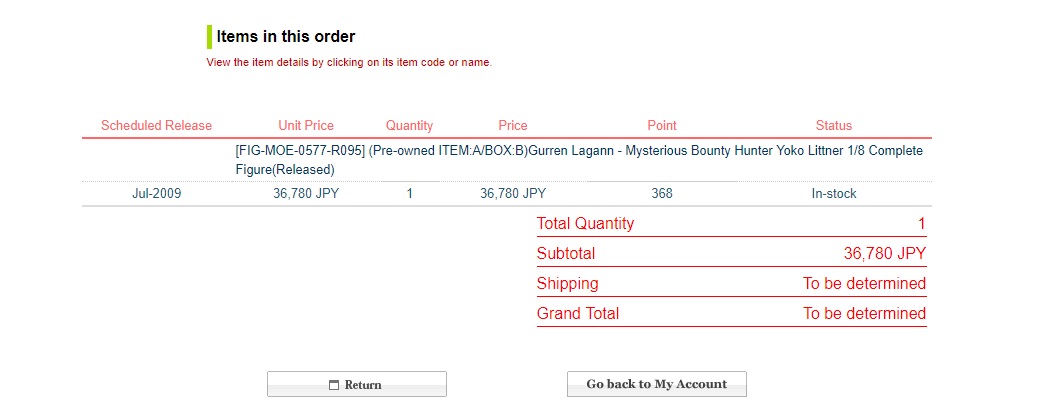This screenshot has height=408, width=1050.
Task: Click the Total Quantity label
Action: point(585,224)
